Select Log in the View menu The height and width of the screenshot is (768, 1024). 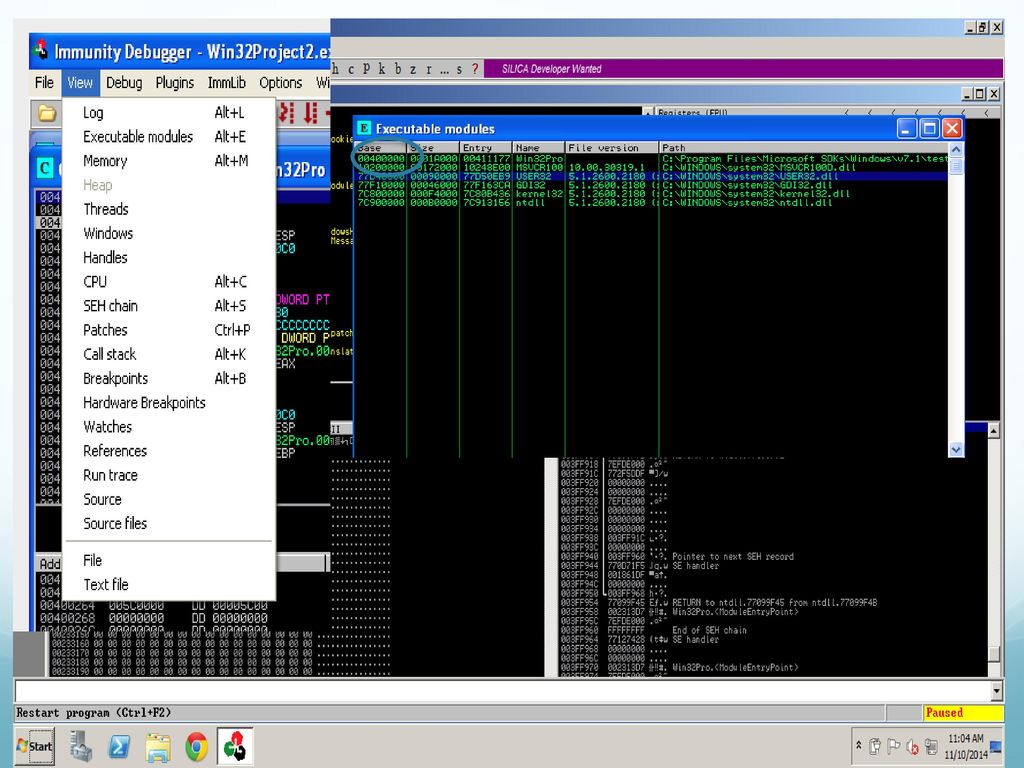[x=168, y=112]
